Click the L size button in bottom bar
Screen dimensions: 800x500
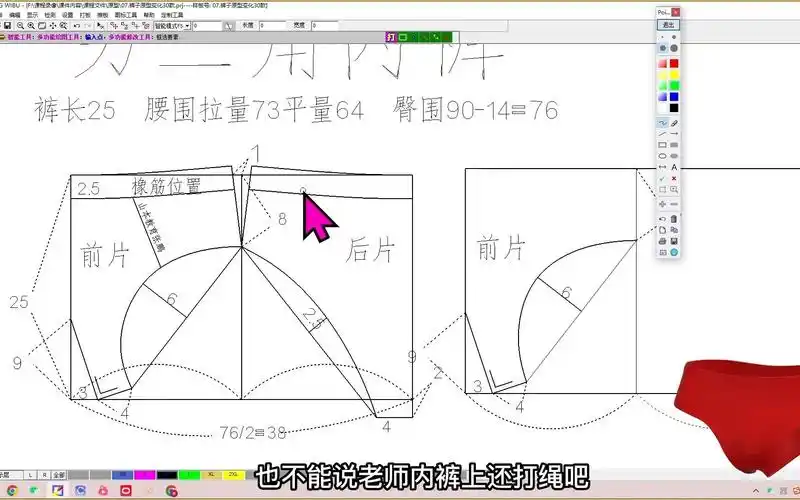tap(31, 474)
